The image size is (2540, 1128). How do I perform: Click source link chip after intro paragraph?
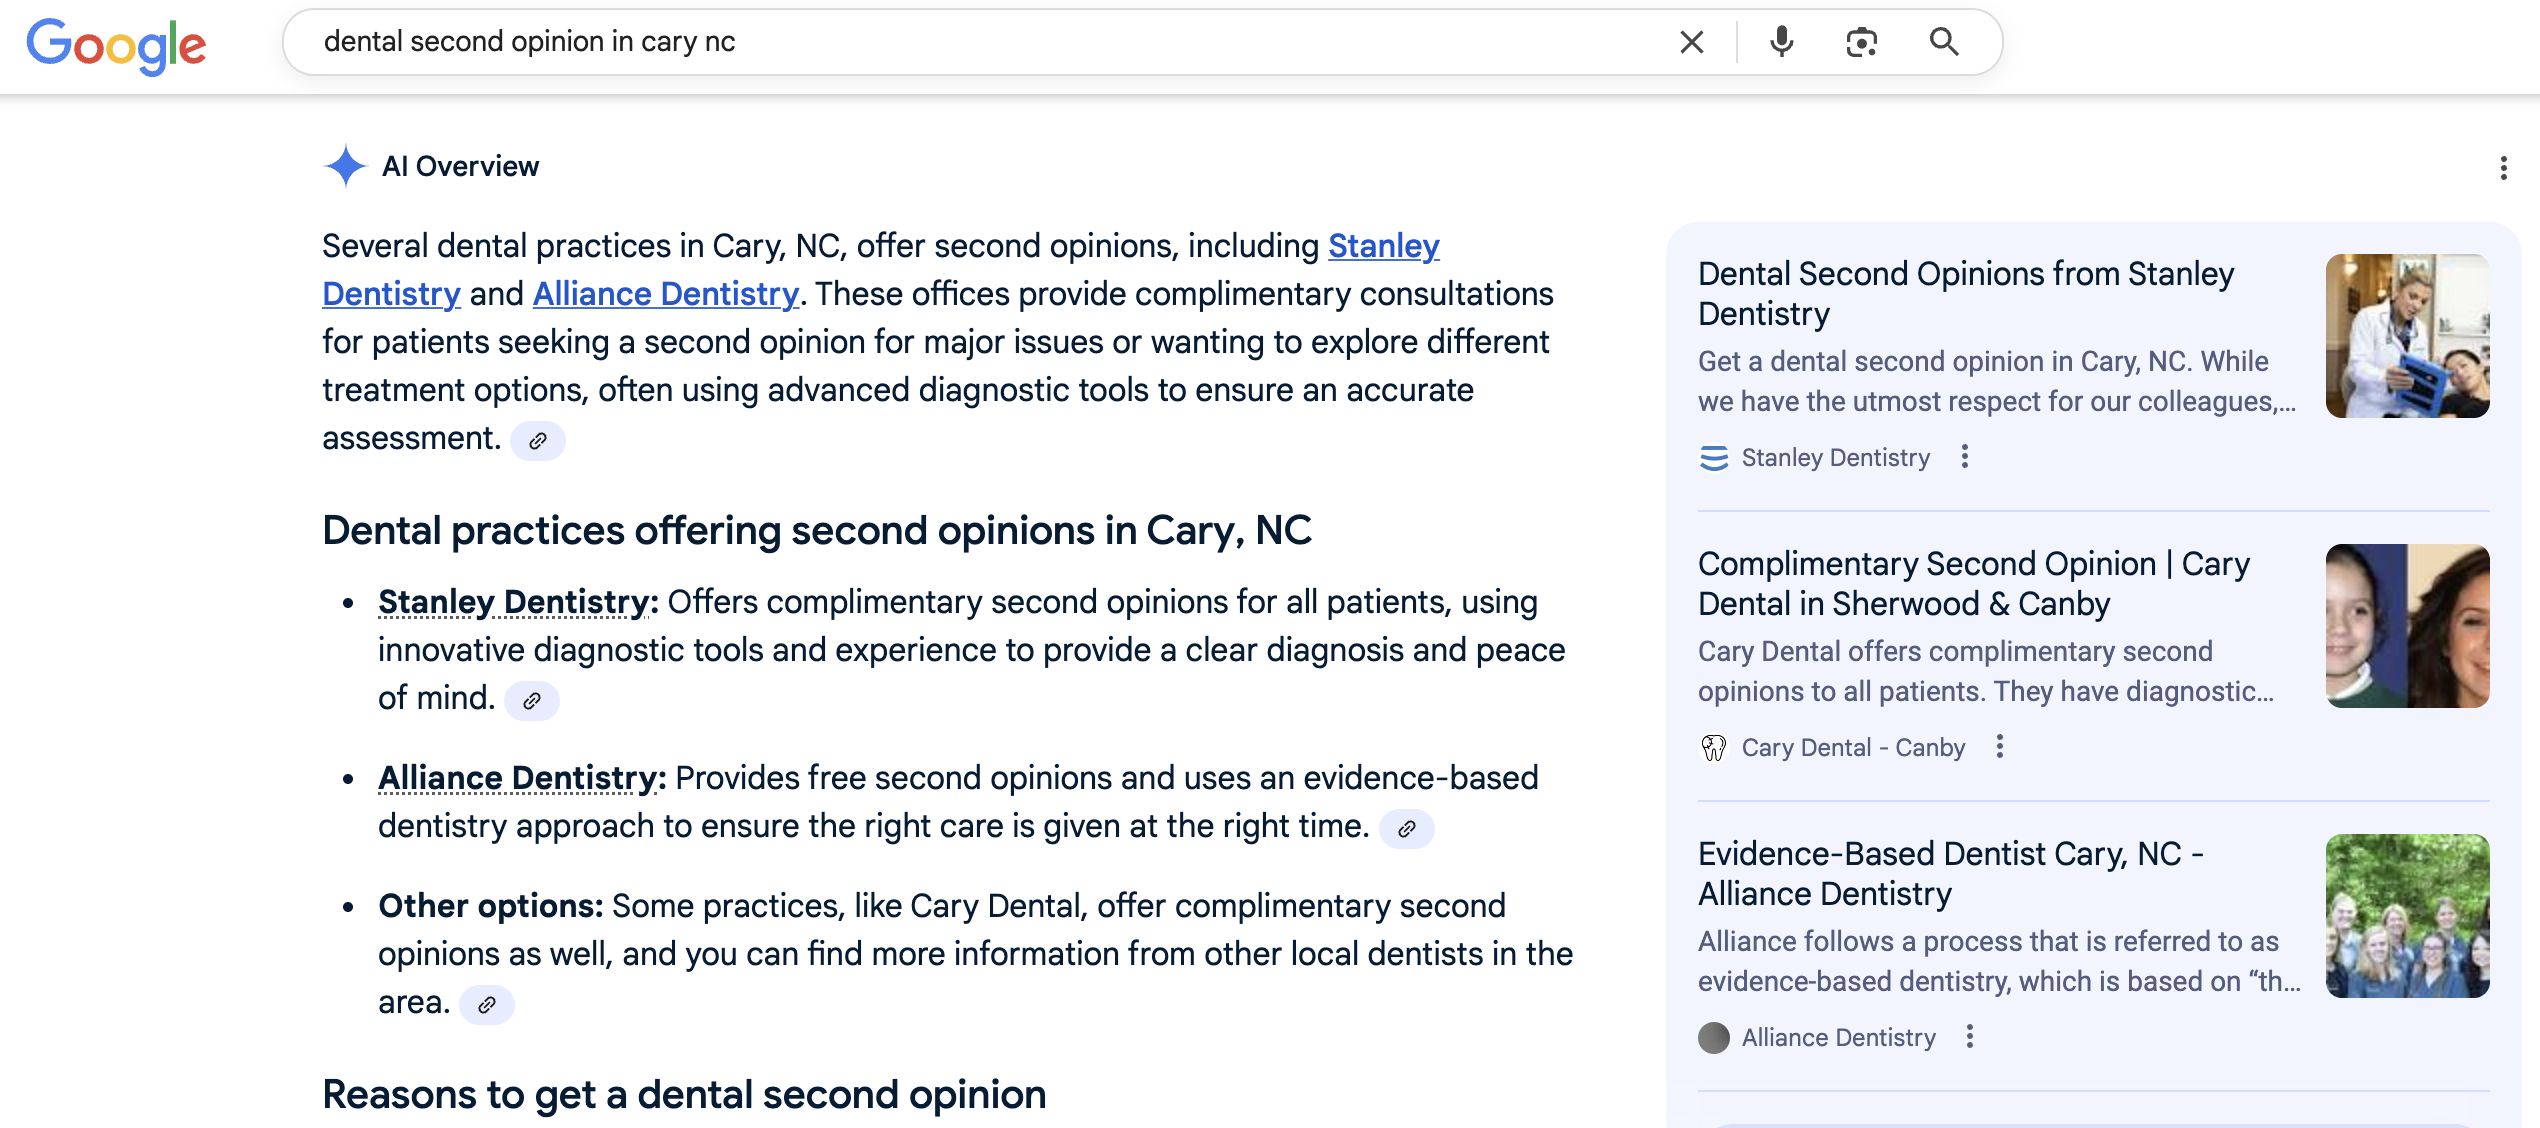tap(538, 441)
